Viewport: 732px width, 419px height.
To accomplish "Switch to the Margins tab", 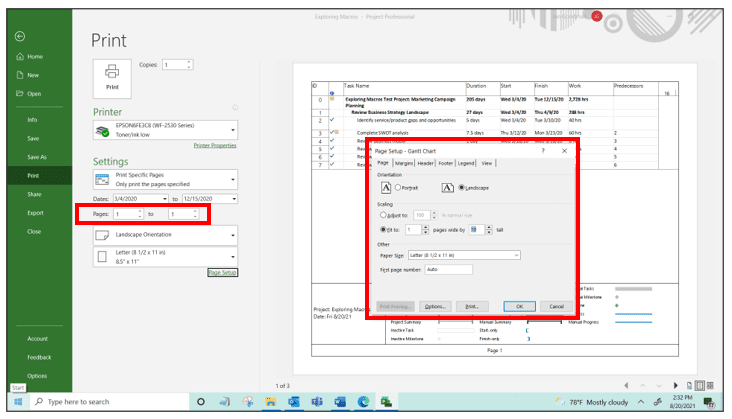I will click(404, 163).
